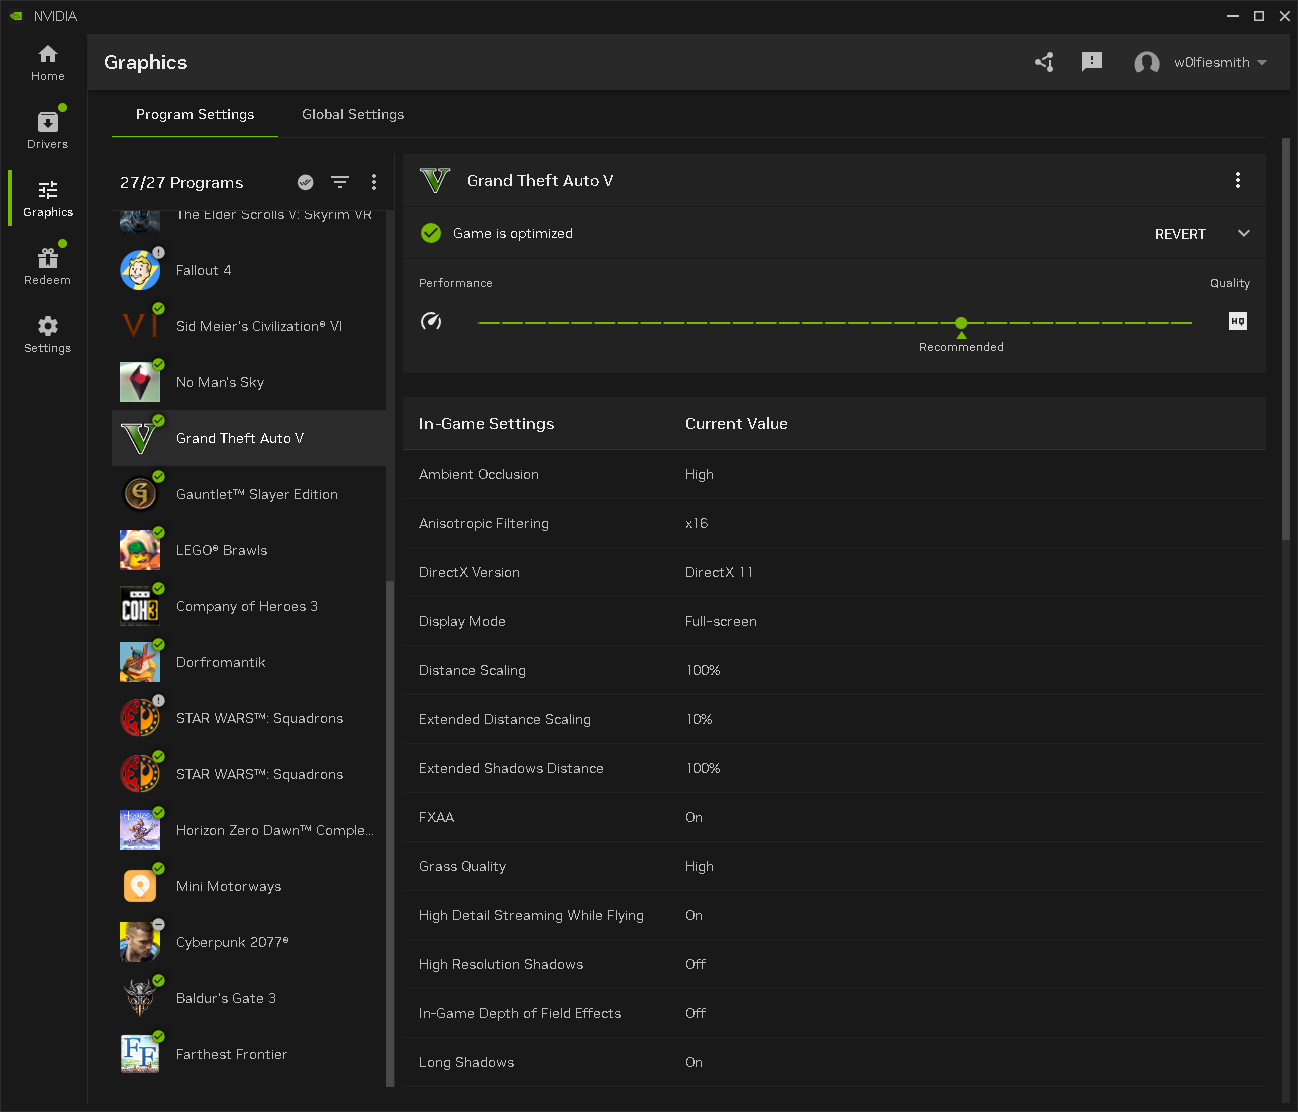Select the Graphics sidebar icon
This screenshot has height=1112, width=1298.
tap(47, 196)
